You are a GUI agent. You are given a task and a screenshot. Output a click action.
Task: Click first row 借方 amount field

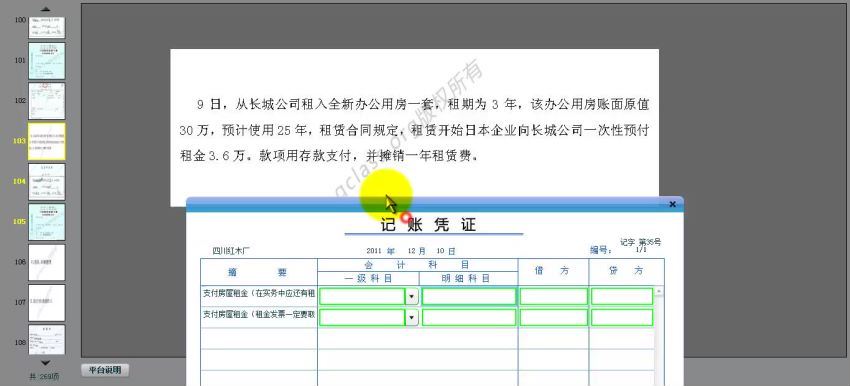point(553,297)
